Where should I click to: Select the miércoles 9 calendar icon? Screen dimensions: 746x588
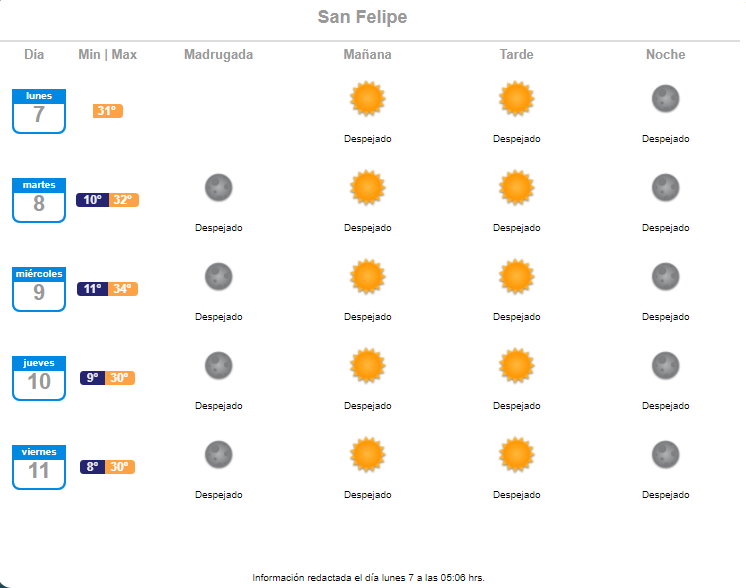(39, 289)
